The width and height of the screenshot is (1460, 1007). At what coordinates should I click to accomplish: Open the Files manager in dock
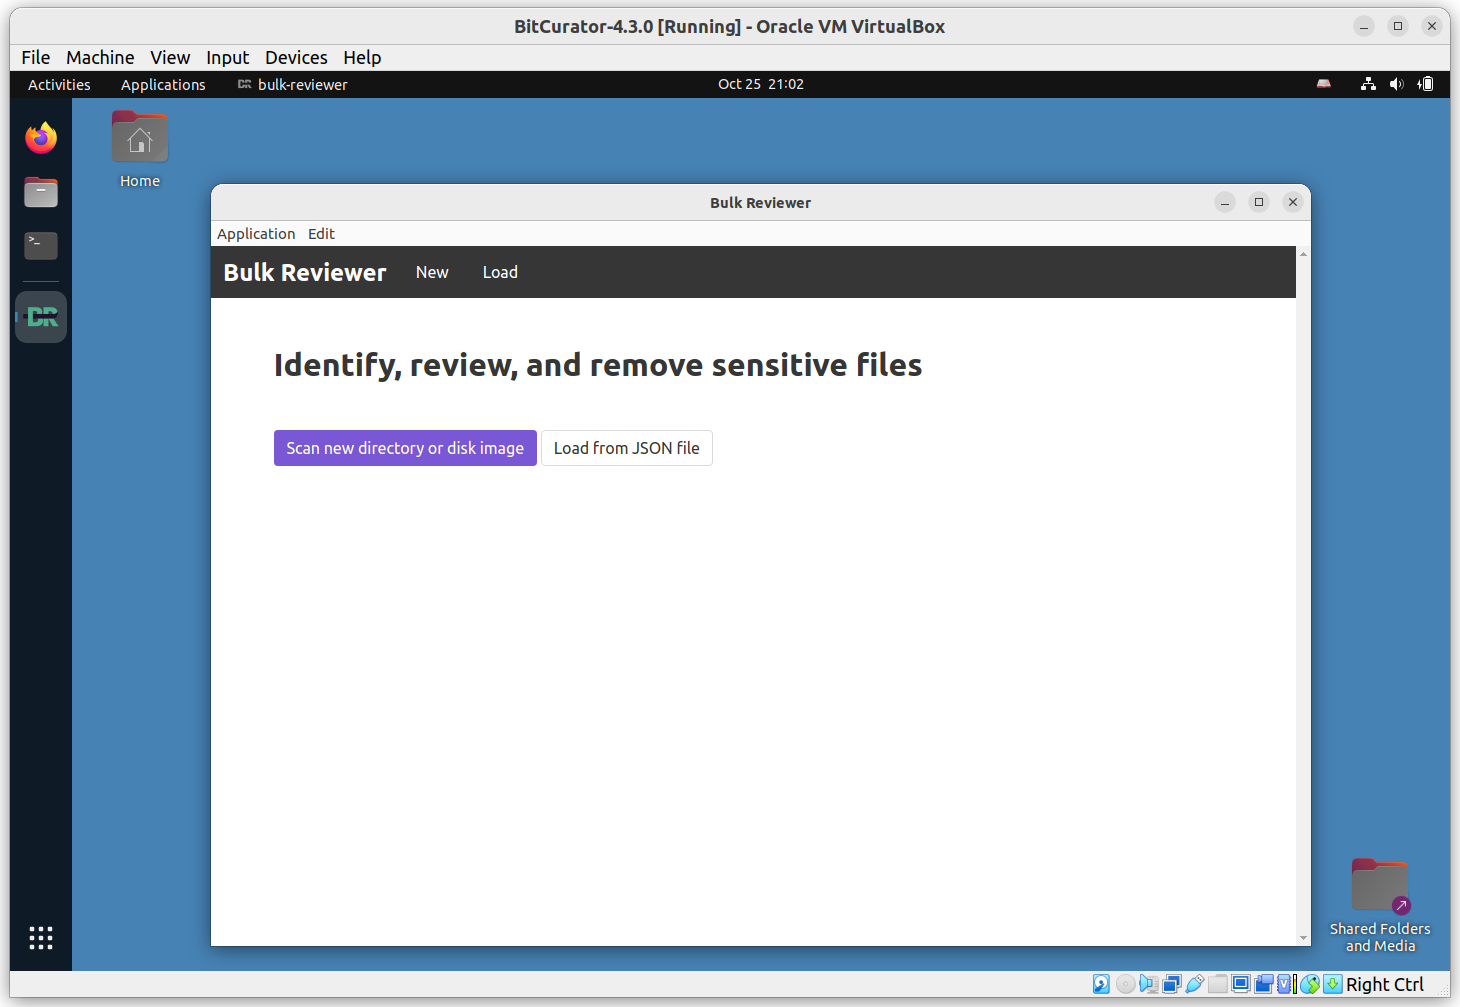(x=41, y=192)
